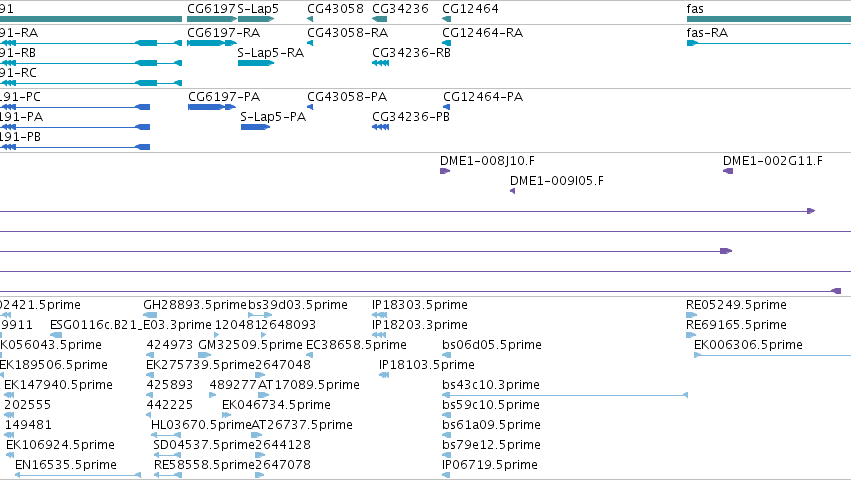851x480 pixels.
Task: Select the S-Lap5-PA protein bar
Action: coord(256,127)
